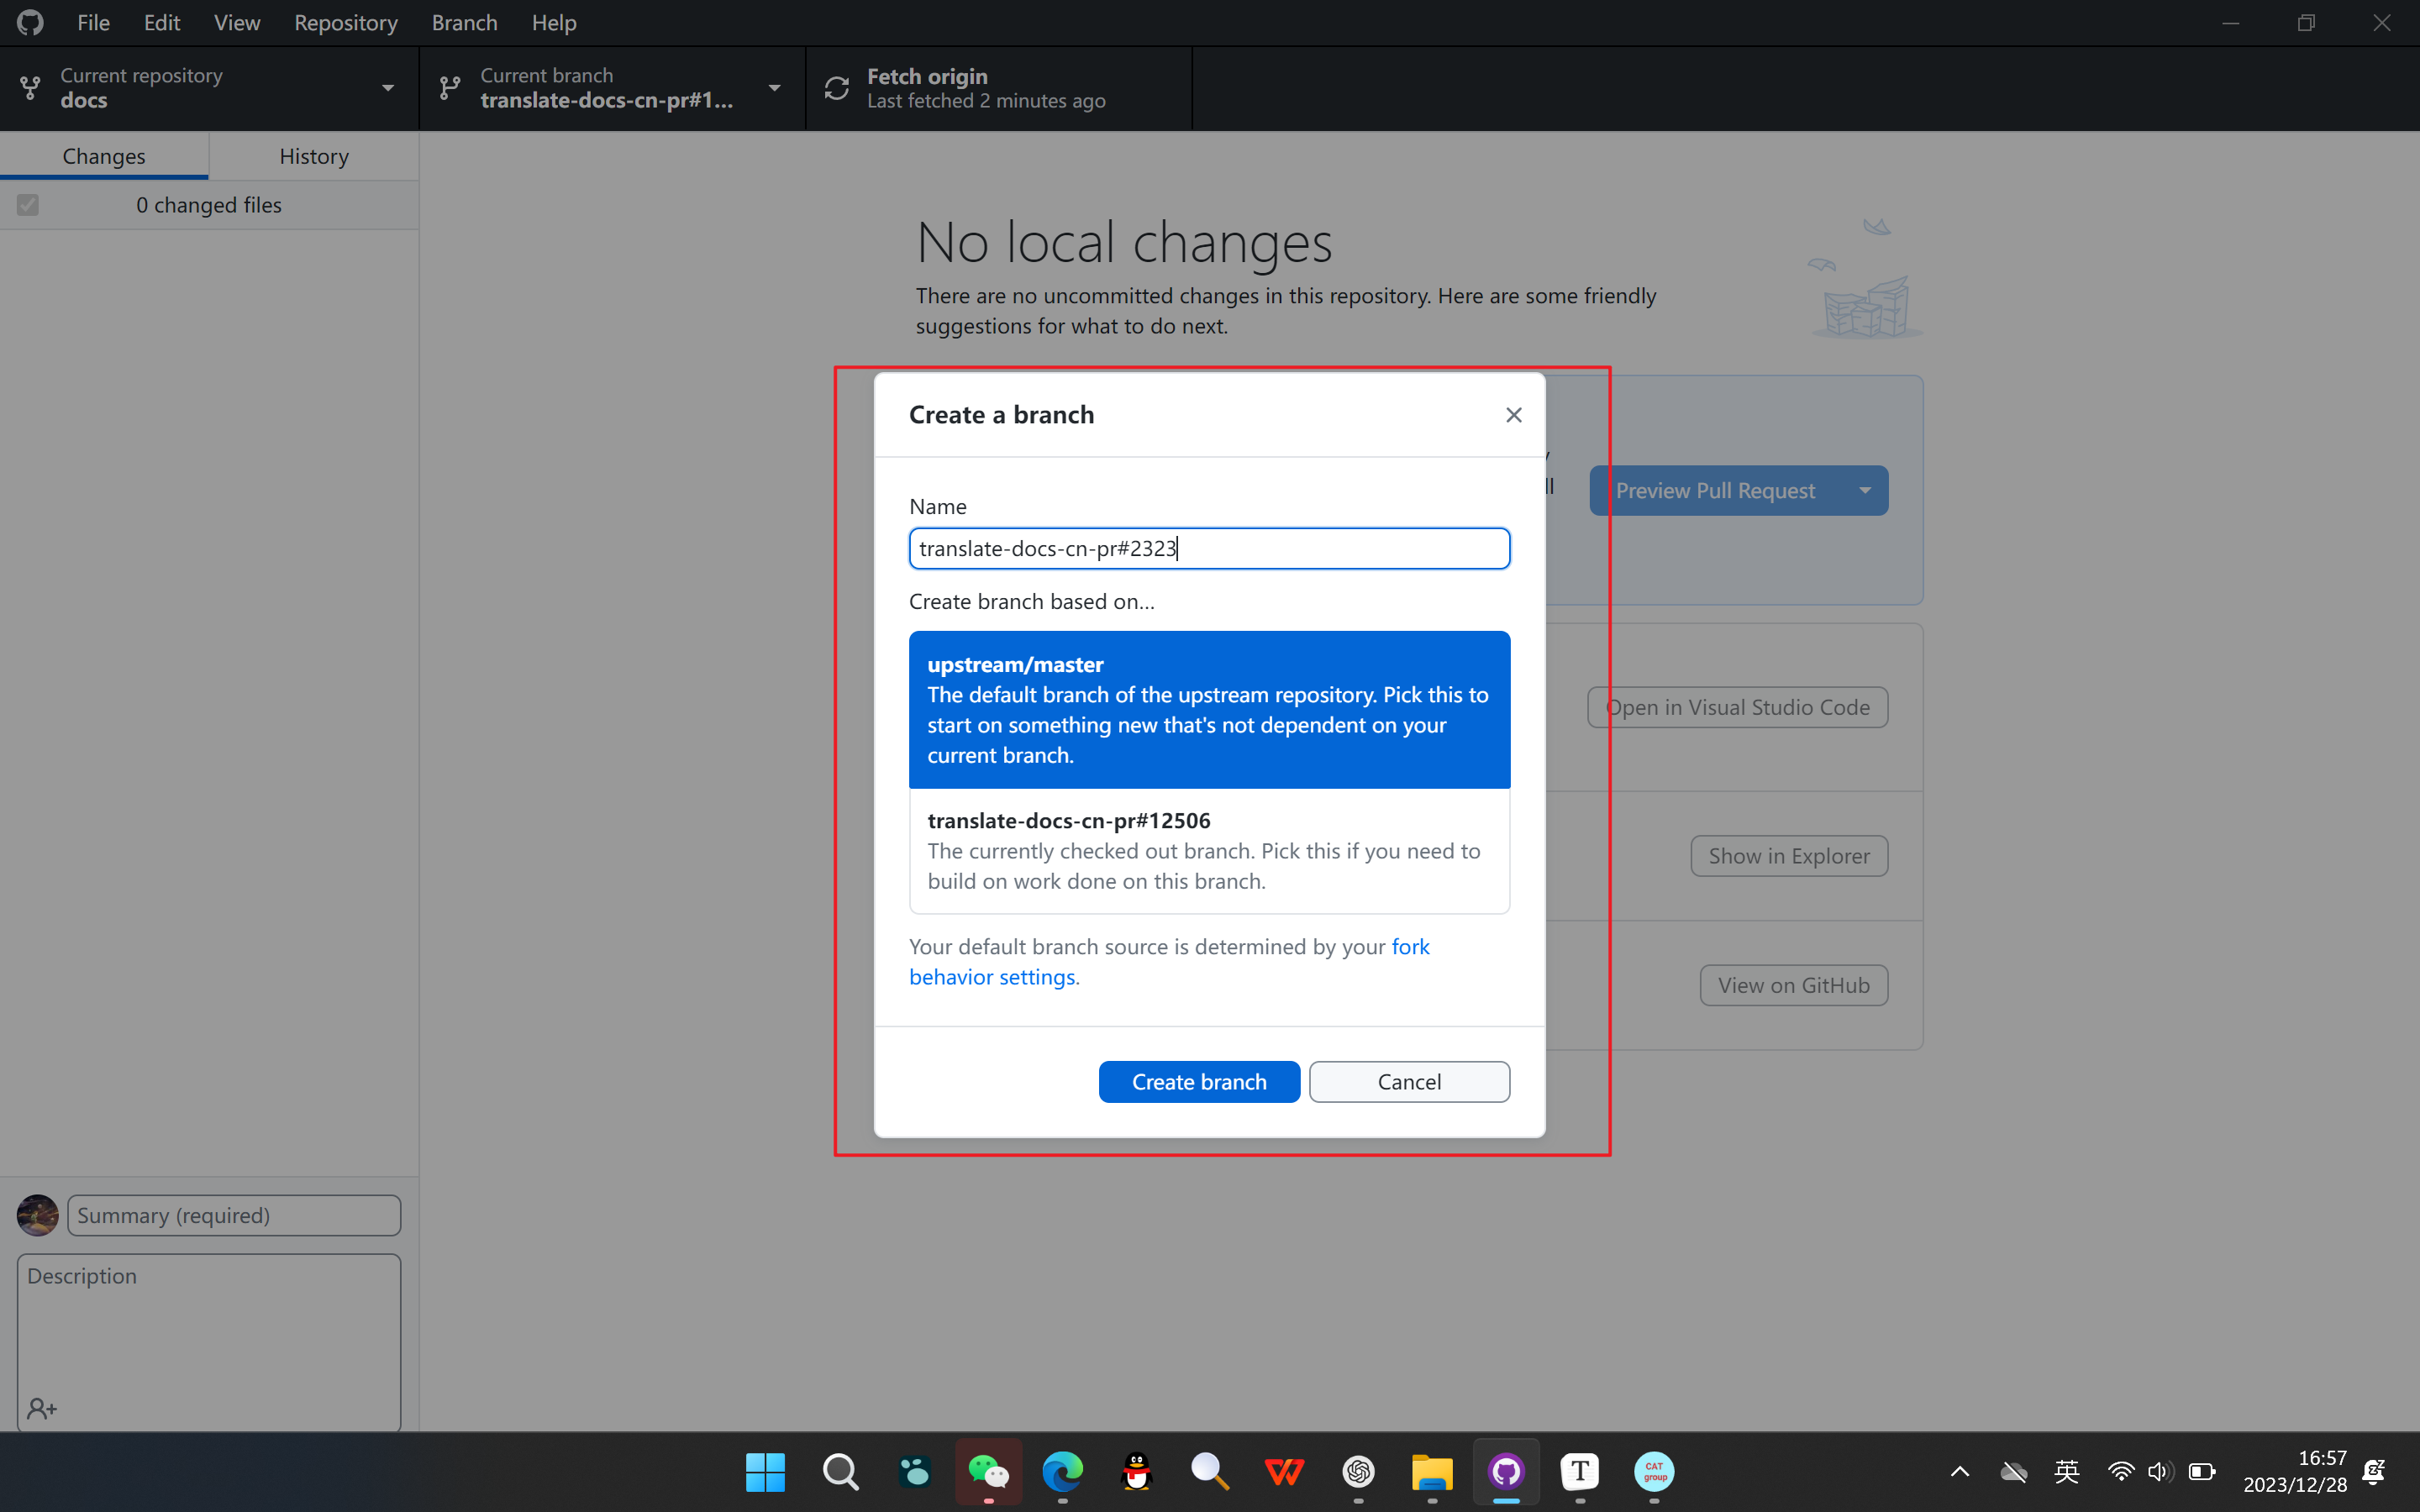Click the Create branch button
The image size is (2420, 1512).
coord(1198,1082)
